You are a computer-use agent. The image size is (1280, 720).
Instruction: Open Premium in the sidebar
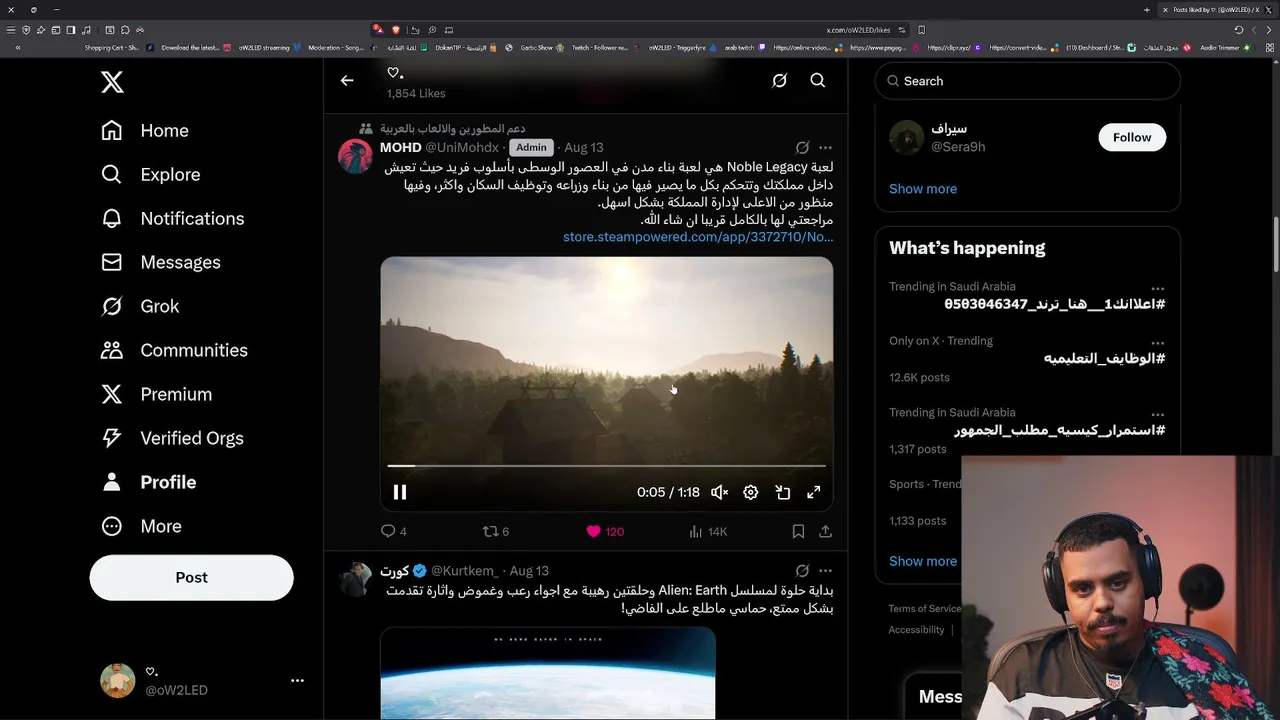tap(156, 394)
